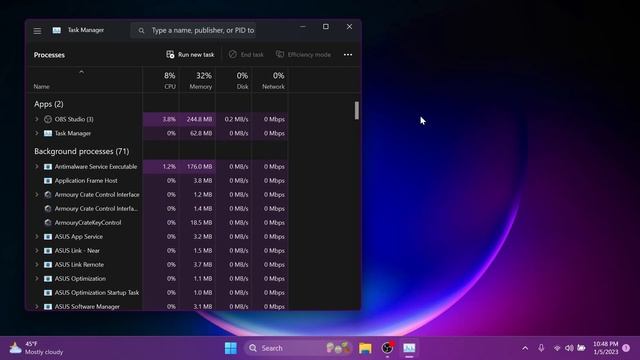Sort processes by Network column
The height and width of the screenshot is (360, 640).
pos(270,80)
